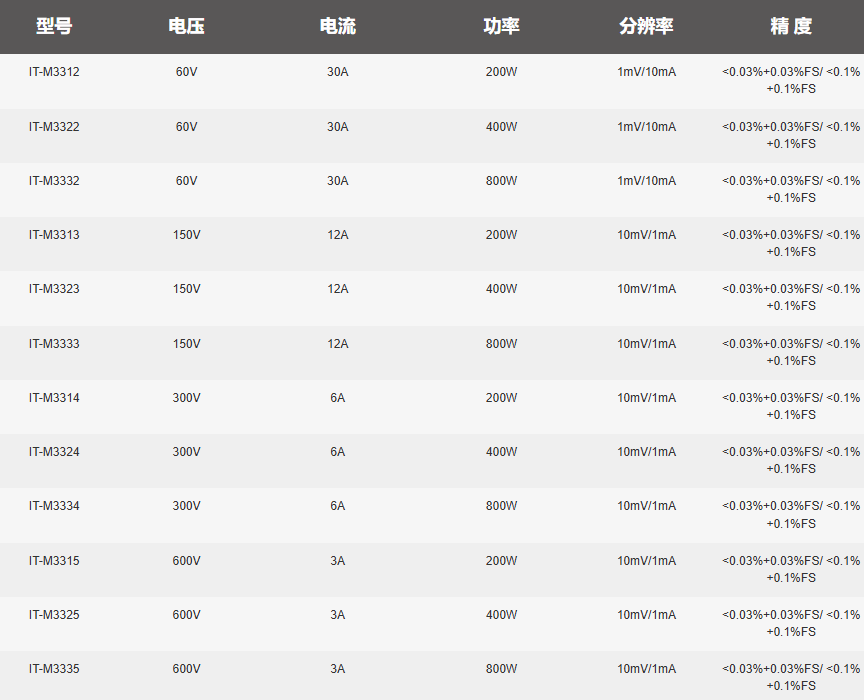The width and height of the screenshot is (864, 700).
Task: Select the 功率 column header
Action: 501,26
